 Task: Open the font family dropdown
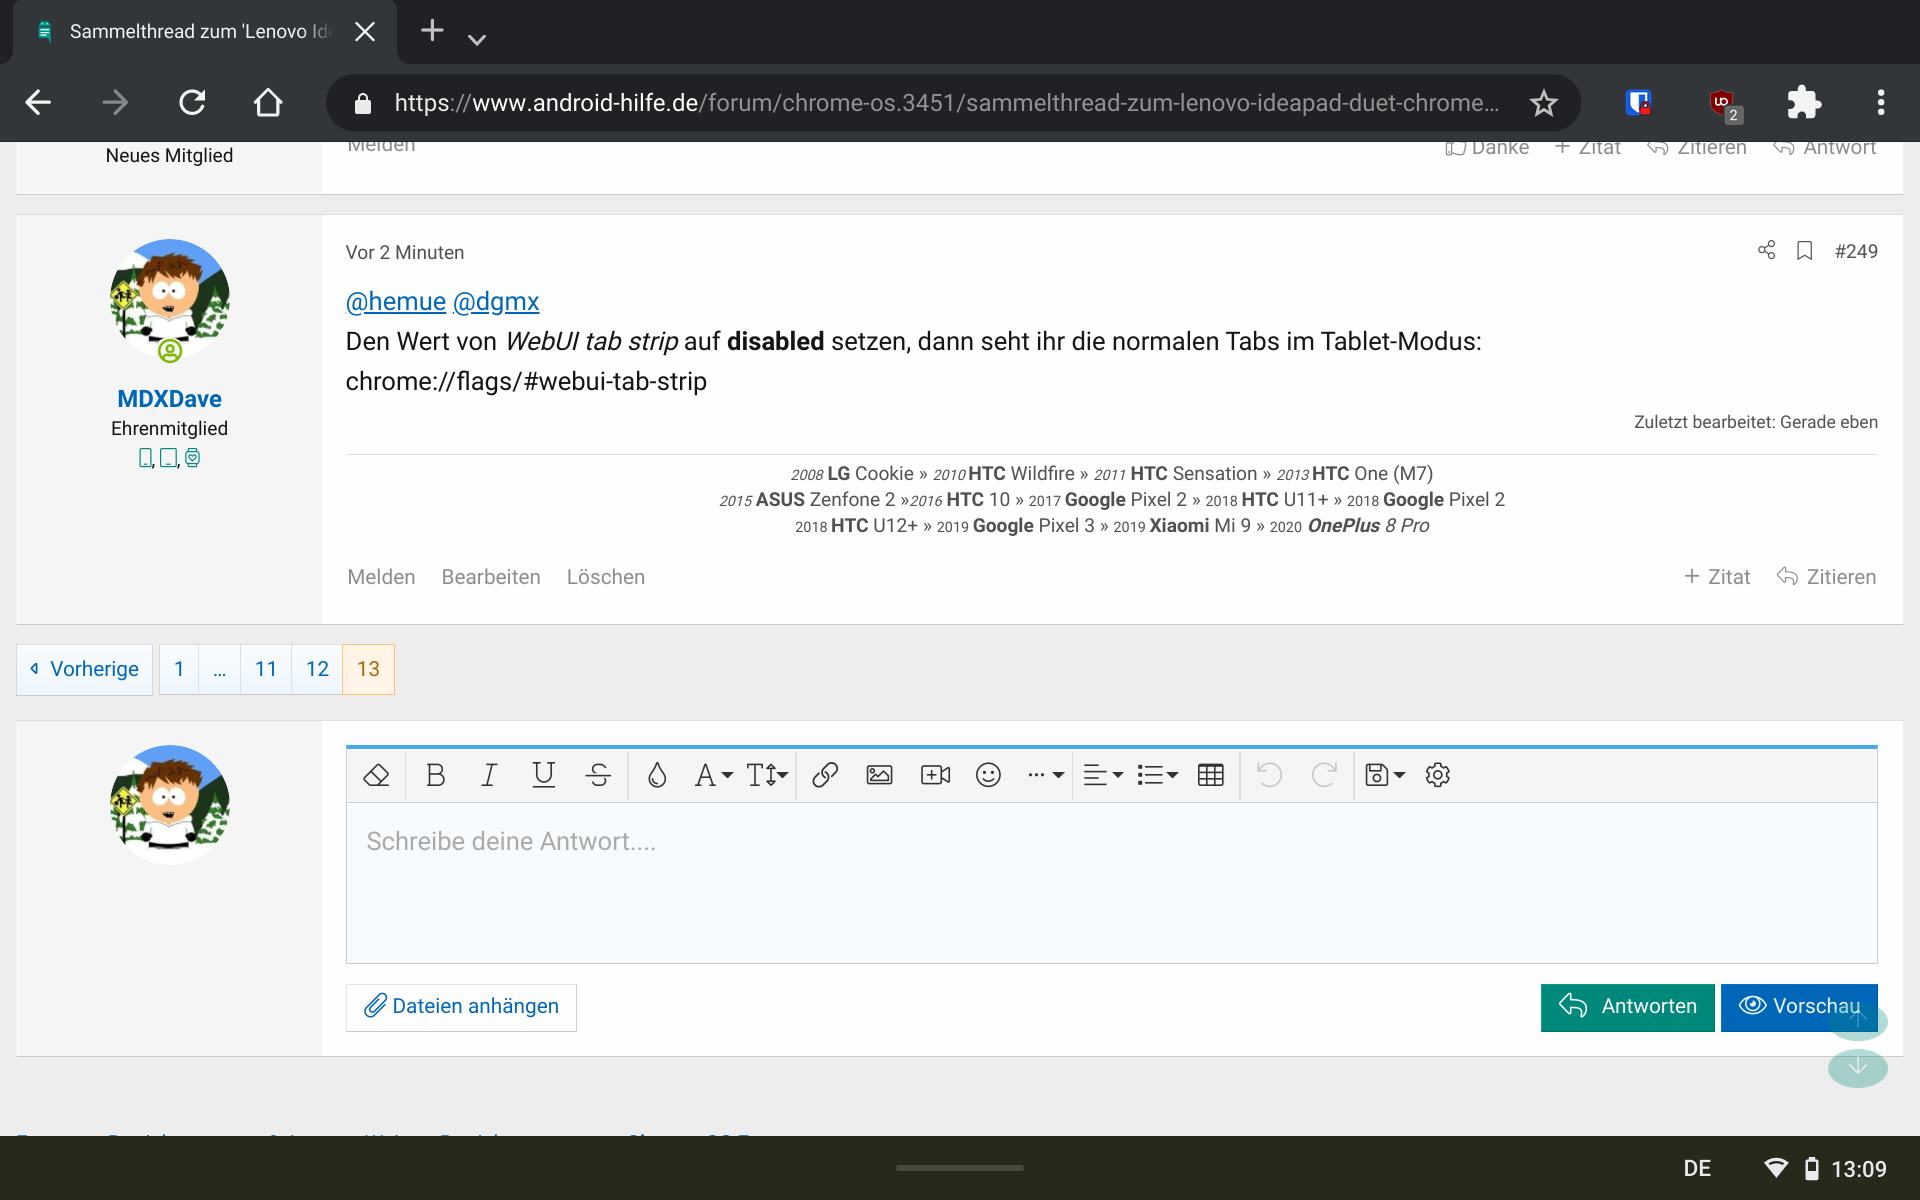[714, 775]
